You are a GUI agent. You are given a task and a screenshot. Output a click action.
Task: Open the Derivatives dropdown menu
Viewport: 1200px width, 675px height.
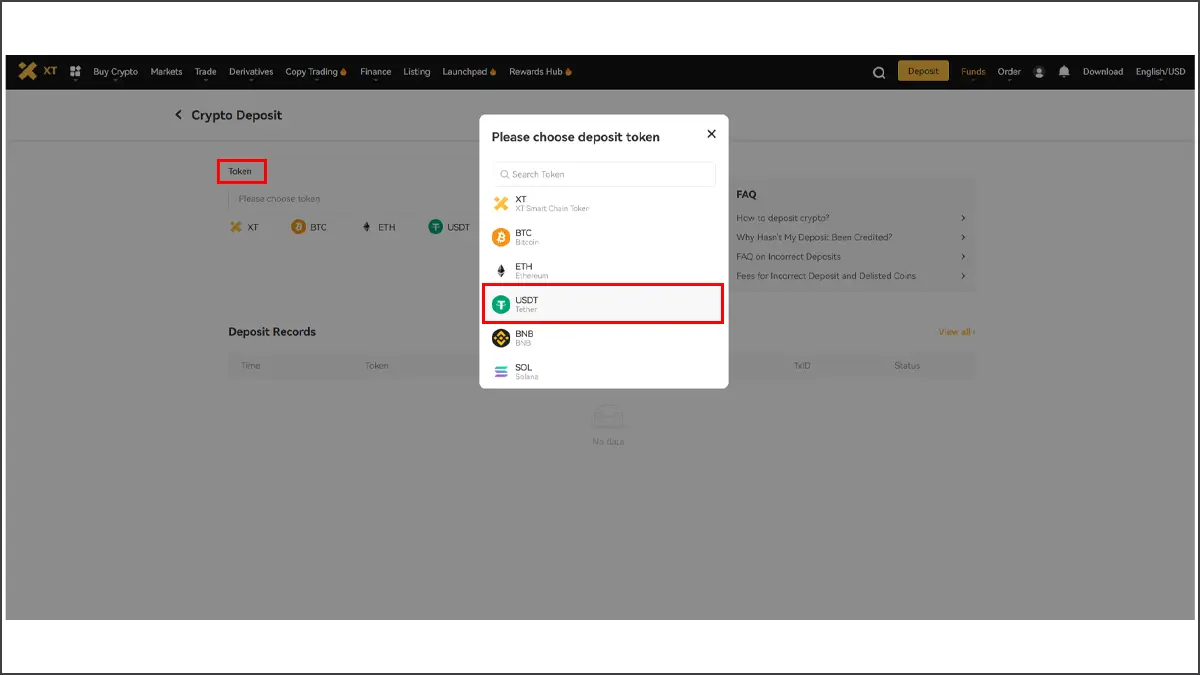[x=251, y=72]
